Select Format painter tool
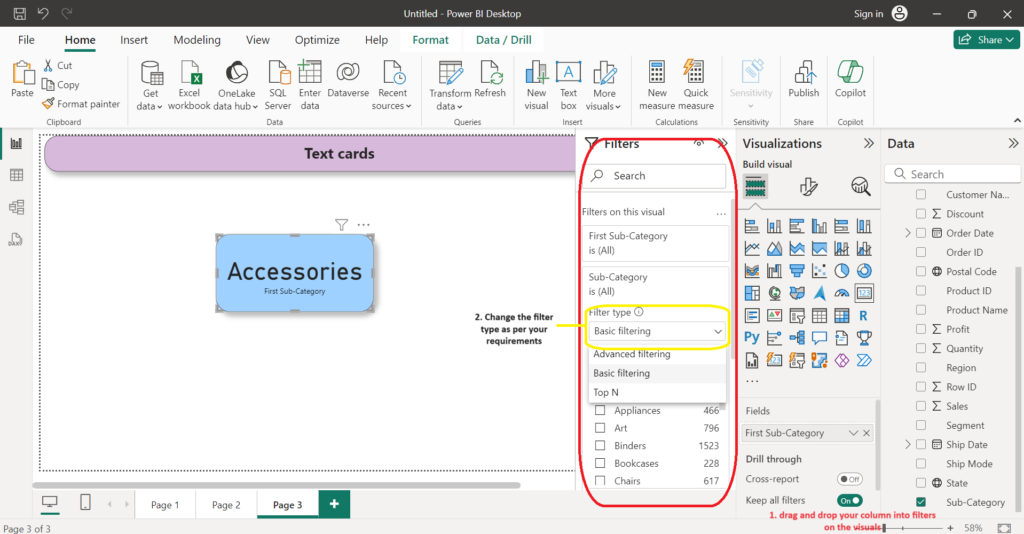Image resolution: width=1024 pixels, height=534 pixels. coord(81,104)
